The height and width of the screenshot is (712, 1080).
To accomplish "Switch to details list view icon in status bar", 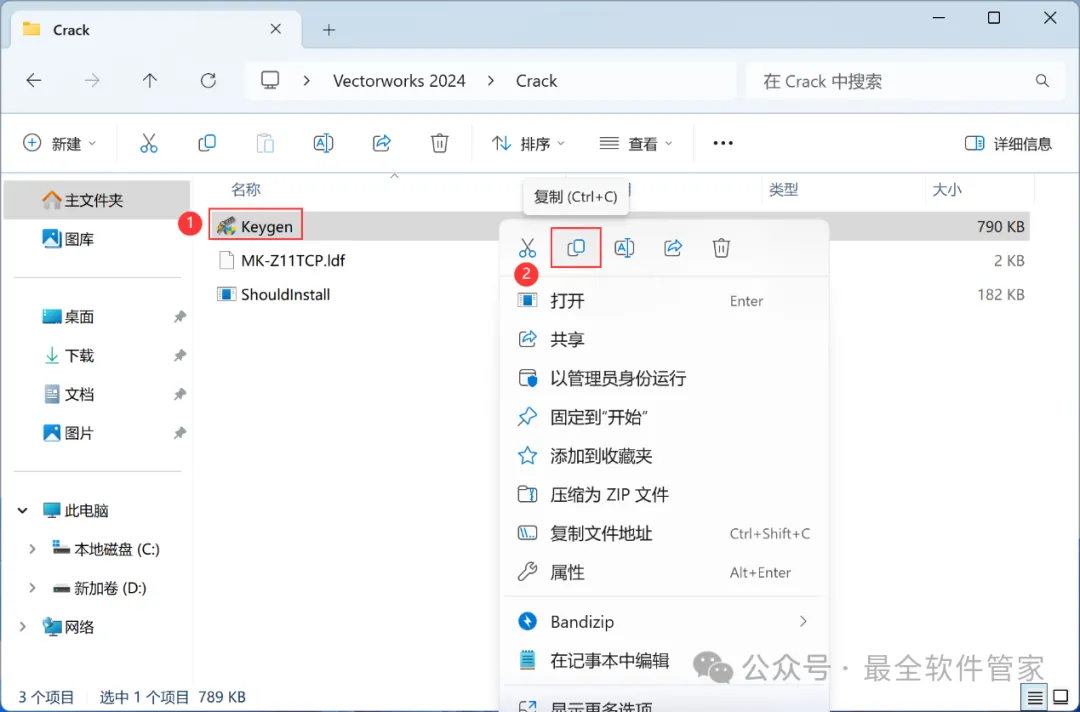I will point(1035,698).
